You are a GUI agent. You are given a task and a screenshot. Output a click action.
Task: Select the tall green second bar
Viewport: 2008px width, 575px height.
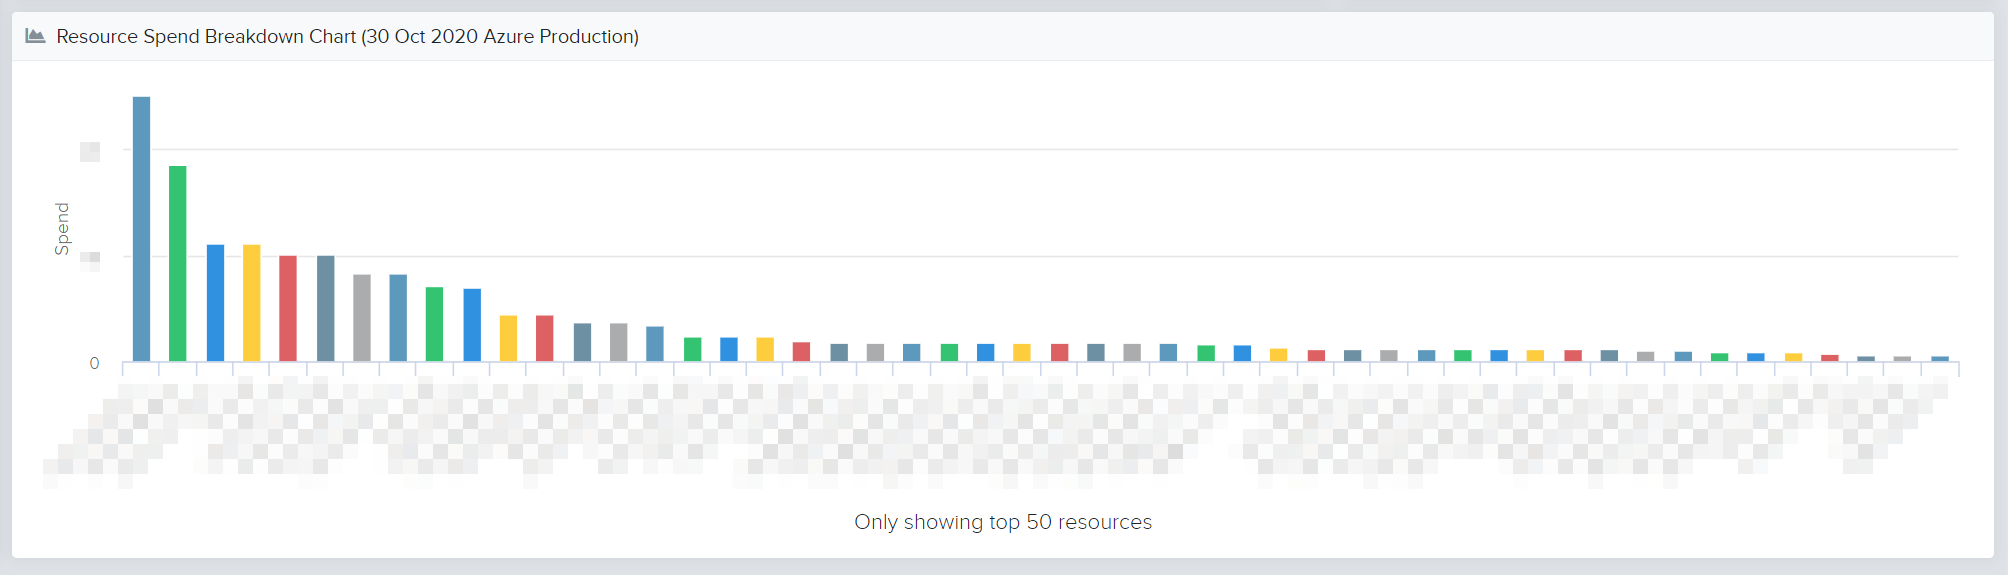178,263
